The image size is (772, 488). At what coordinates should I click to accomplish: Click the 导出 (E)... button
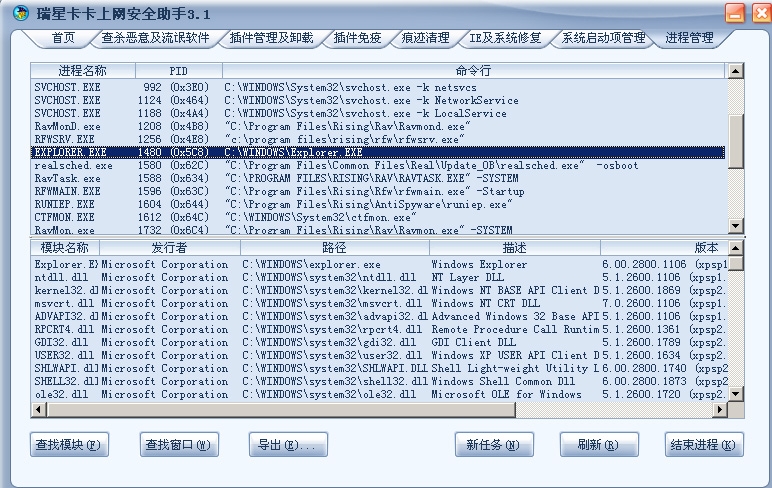click(x=288, y=445)
